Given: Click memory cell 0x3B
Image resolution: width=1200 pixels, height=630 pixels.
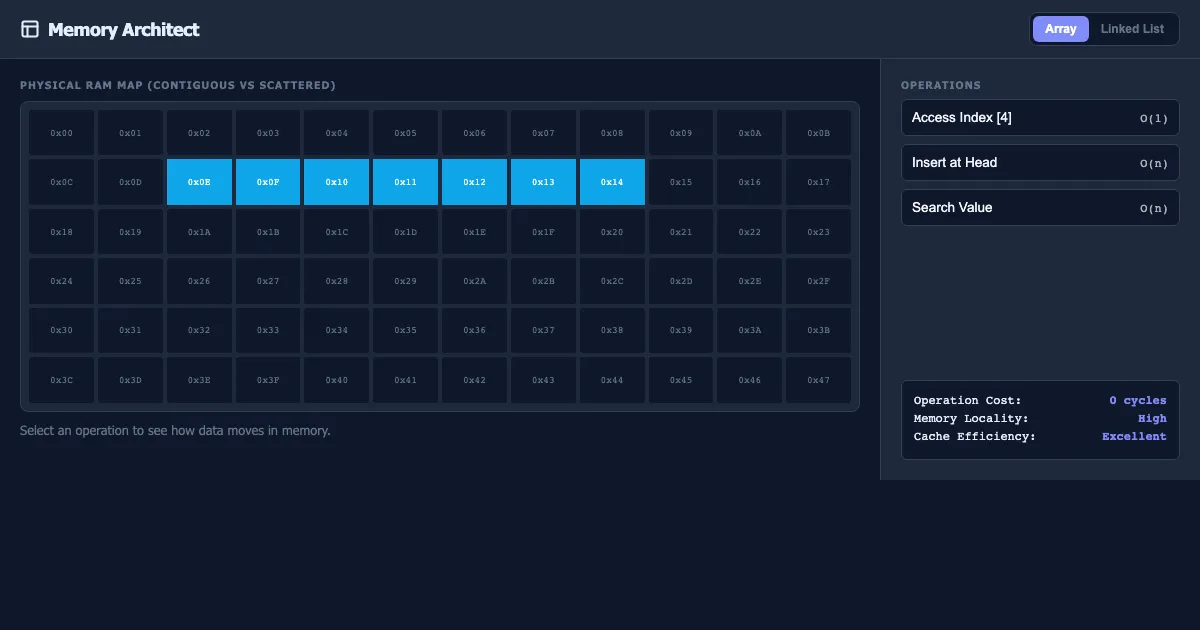Looking at the screenshot, I should pyautogui.click(x=818, y=330).
